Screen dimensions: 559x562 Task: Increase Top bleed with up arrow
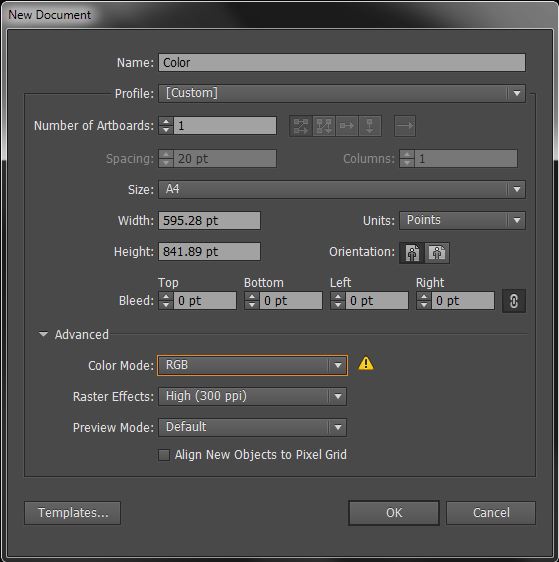point(166,297)
